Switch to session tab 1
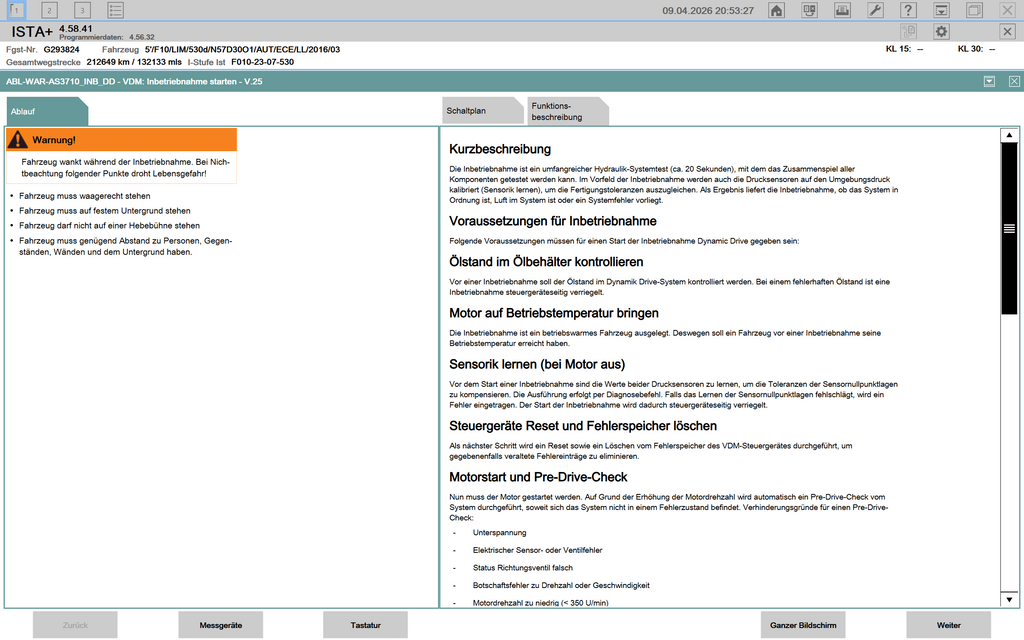Screen dimensions: 1024x640 [x=15, y=10]
